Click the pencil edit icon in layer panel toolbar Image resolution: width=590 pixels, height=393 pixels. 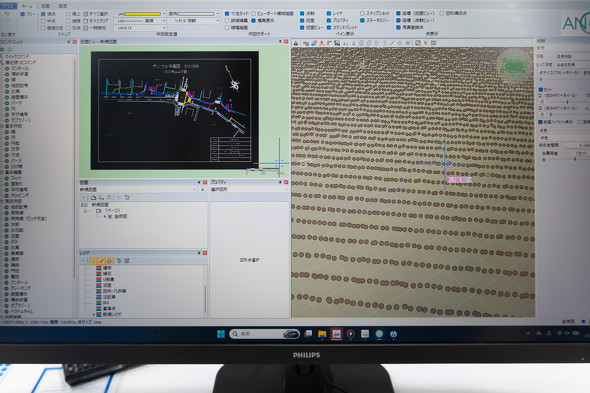pyautogui.click(x=102, y=260)
